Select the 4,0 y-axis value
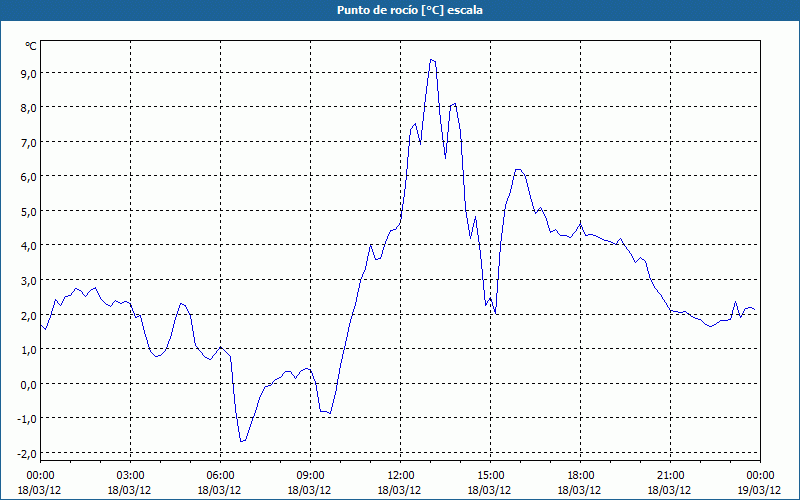The width and height of the screenshot is (800, 500). [29, 246]
